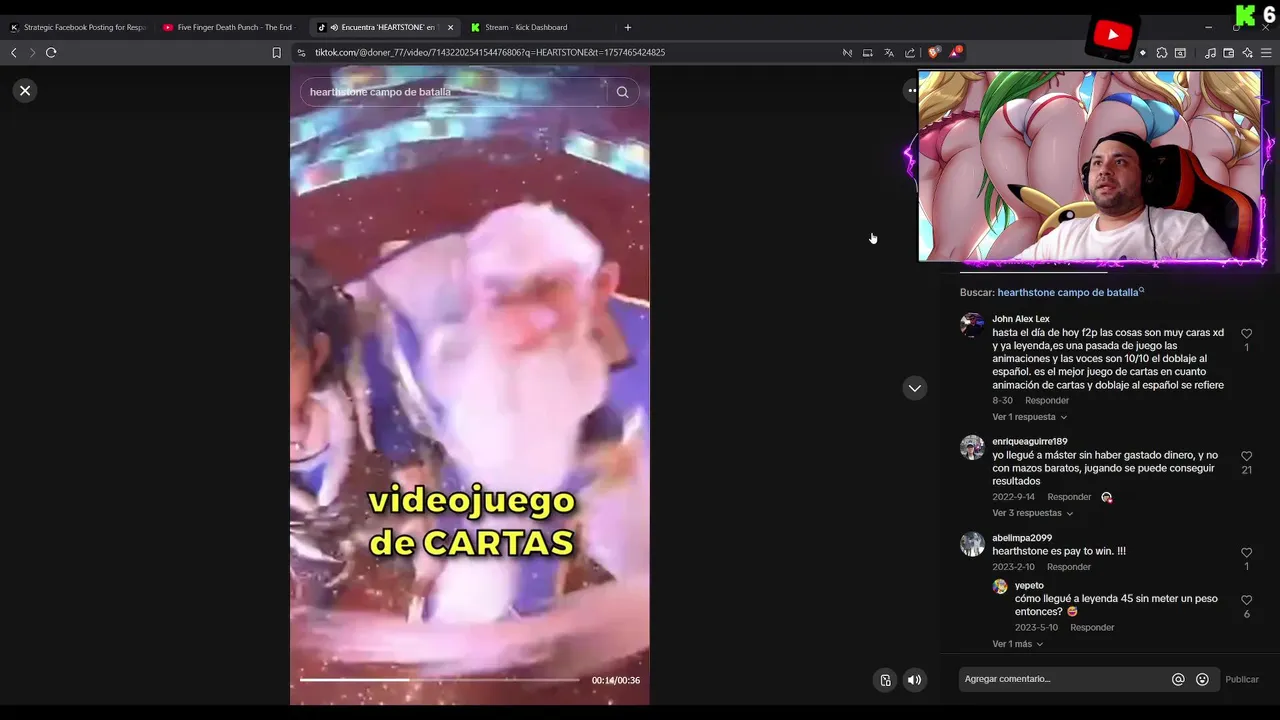Image resolution: width=1280 pixels, height=720 pixels.
Task: Go back in browser history
Action: click(13, 52)
